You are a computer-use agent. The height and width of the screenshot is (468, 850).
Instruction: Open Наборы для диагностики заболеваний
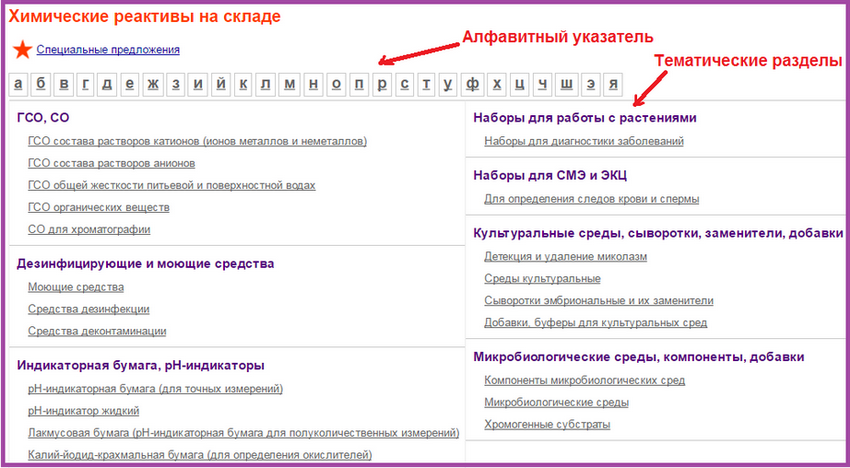[x=584, y=141]
